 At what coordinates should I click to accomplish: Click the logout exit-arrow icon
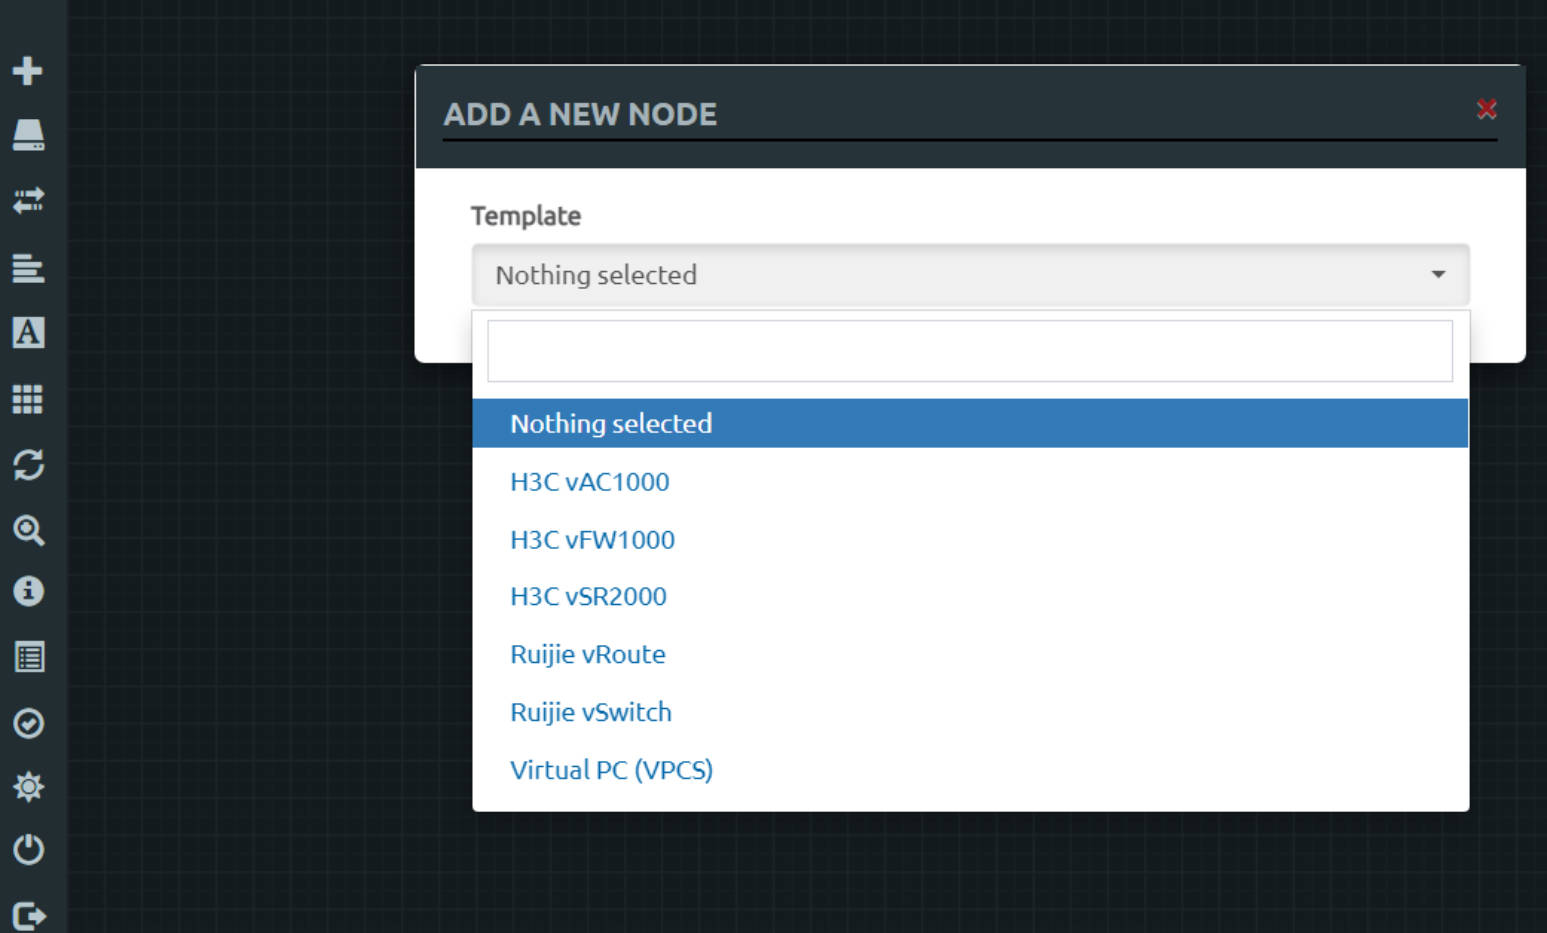pos(28,915)
